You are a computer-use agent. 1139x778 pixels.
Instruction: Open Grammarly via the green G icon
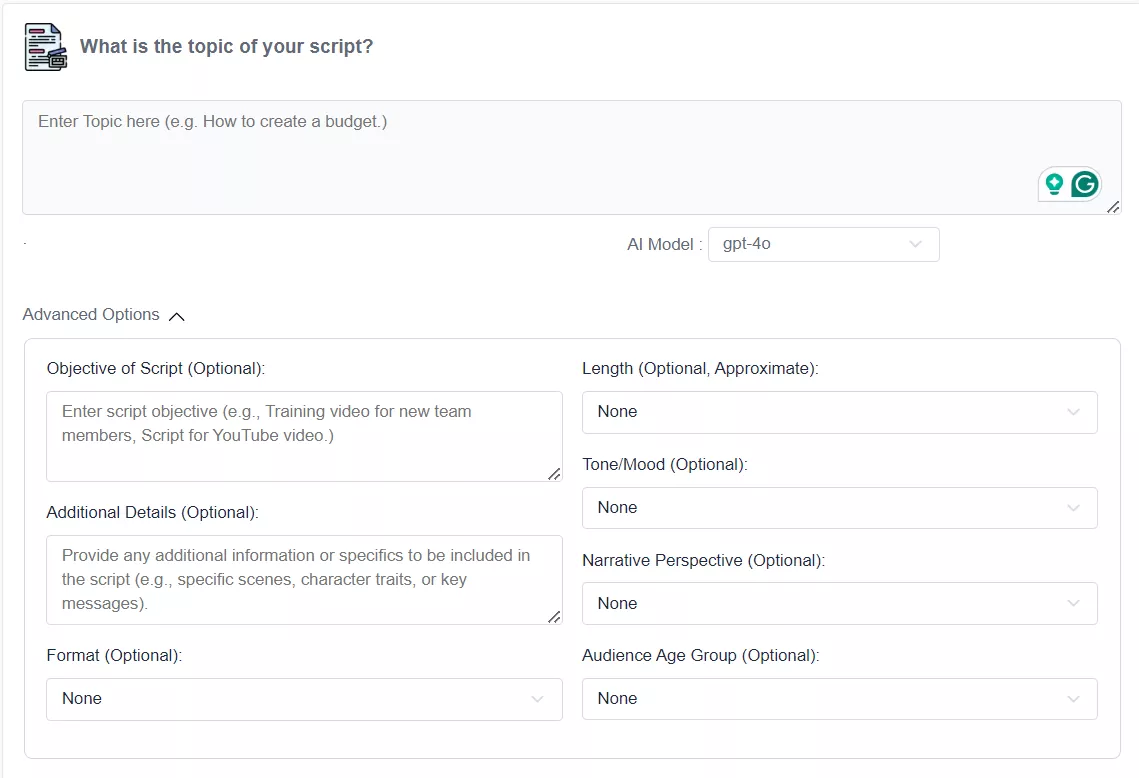[x=1087, y=184]
